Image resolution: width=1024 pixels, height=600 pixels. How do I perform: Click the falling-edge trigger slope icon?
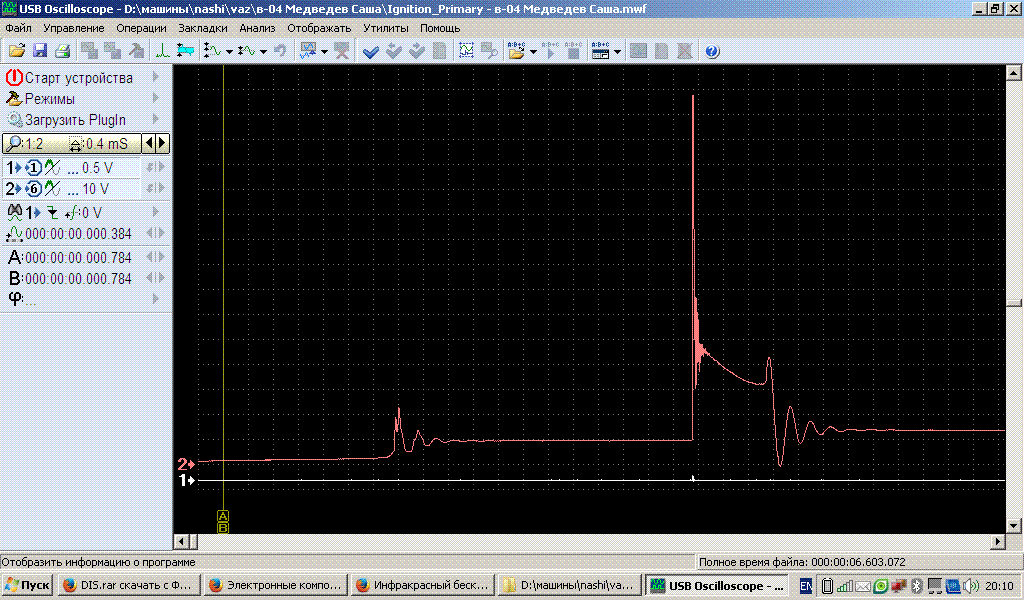click(x=52, y=213)
